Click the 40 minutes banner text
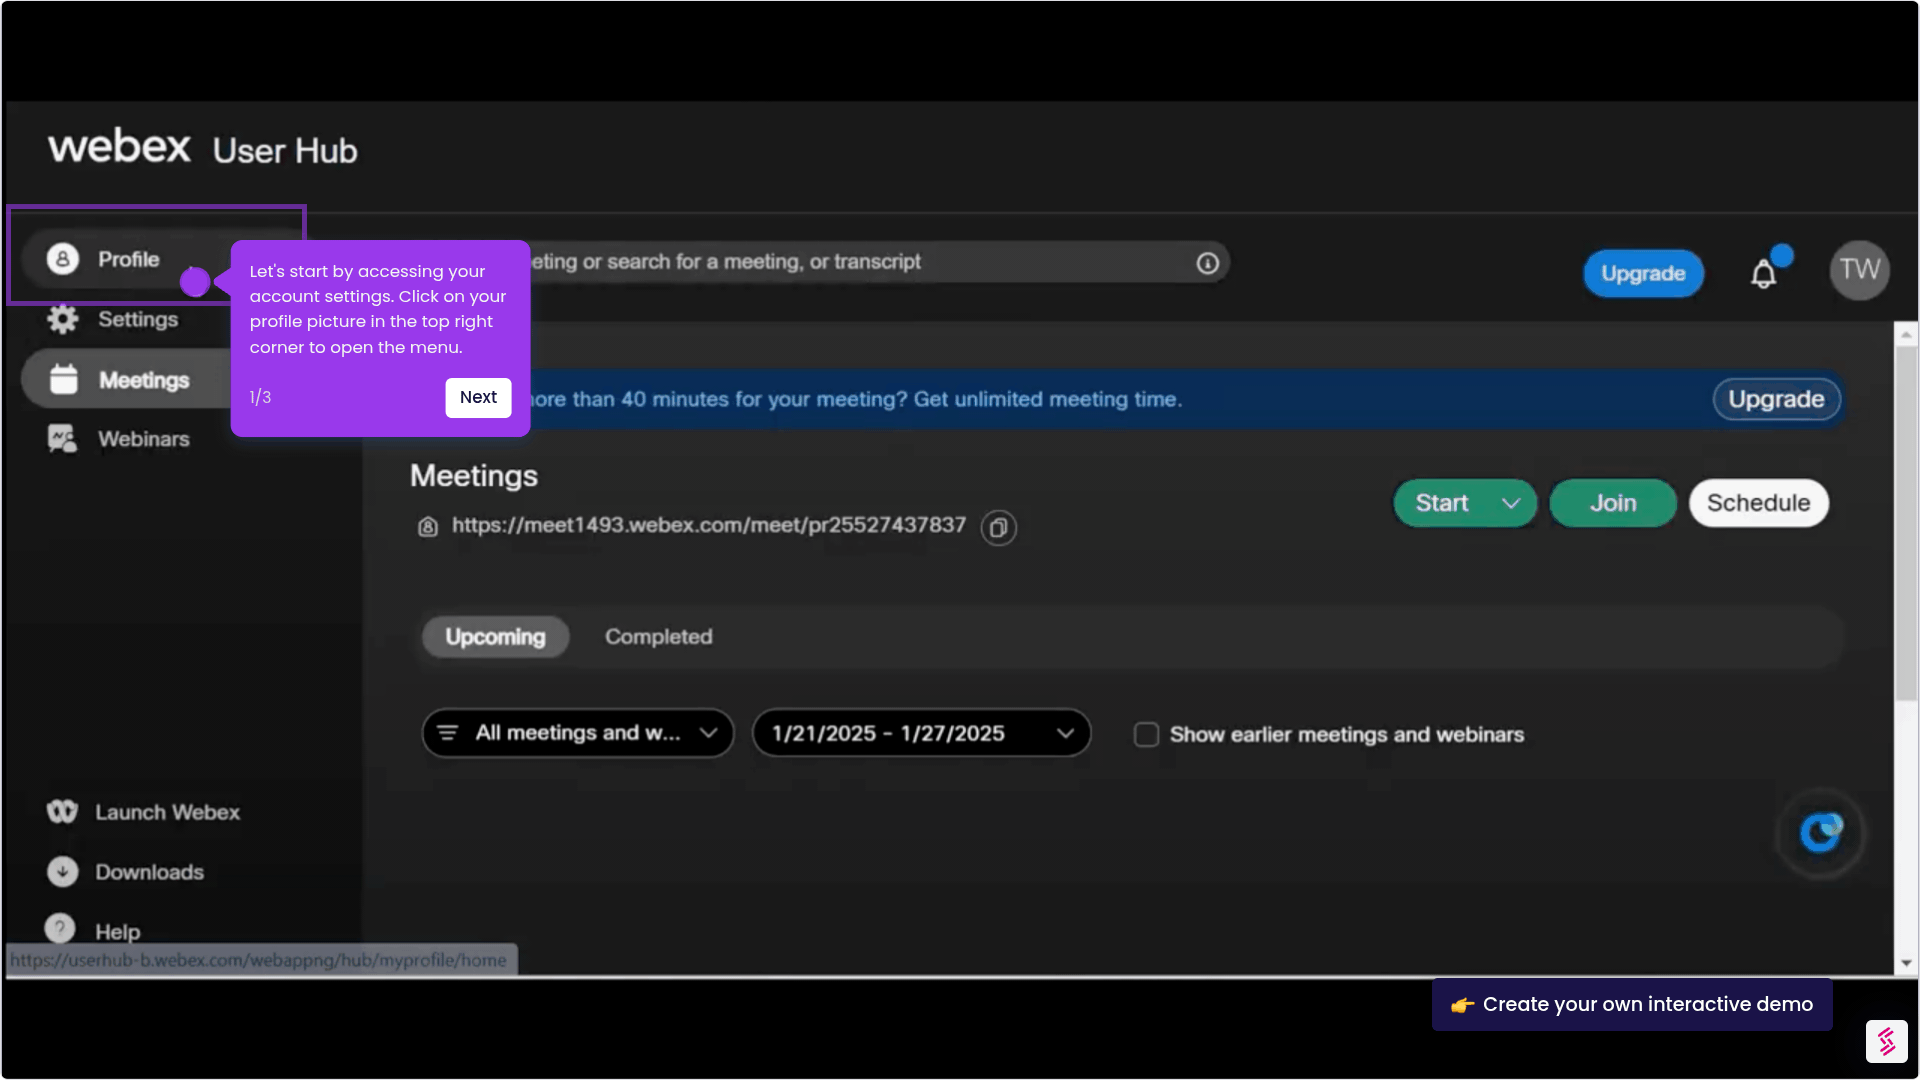The height and width of the screenshot is (1080, 1920). (x=855, y=399)
